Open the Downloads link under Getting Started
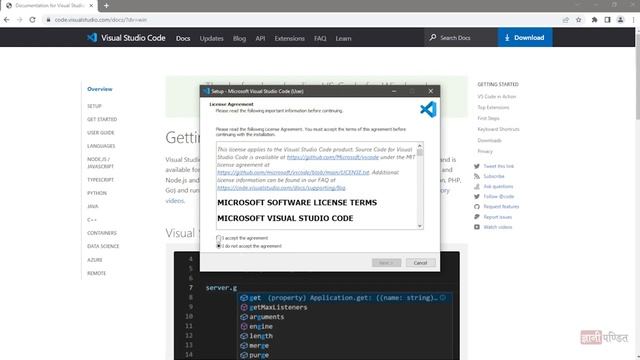The image size is (640, 360). (x=489, y=140)
